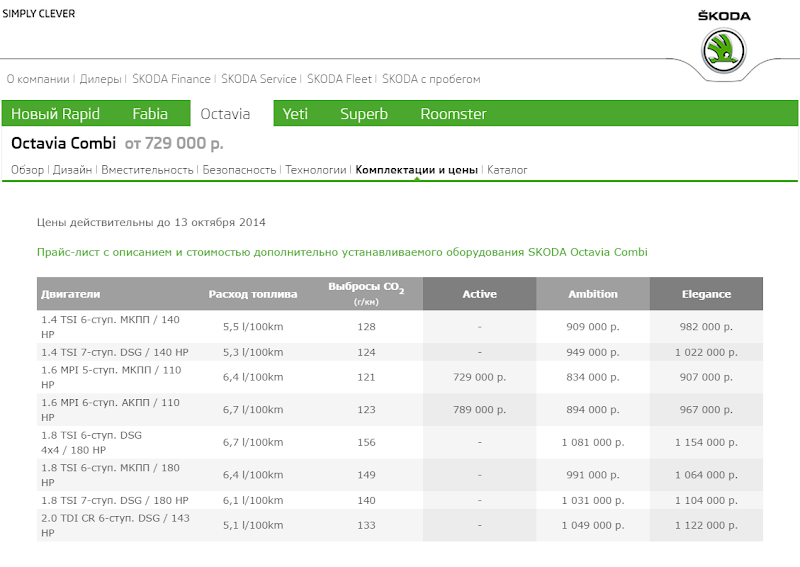Open the Дилеры link
800x567 pixels.
click(101, 79)
